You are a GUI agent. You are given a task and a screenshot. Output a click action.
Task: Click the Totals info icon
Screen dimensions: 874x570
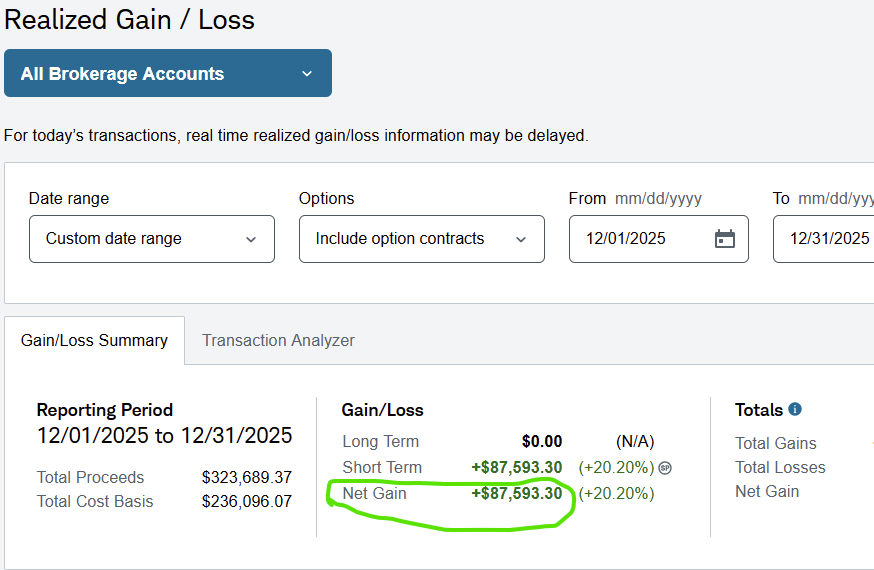pyautogui.click(x=795, y=409)
